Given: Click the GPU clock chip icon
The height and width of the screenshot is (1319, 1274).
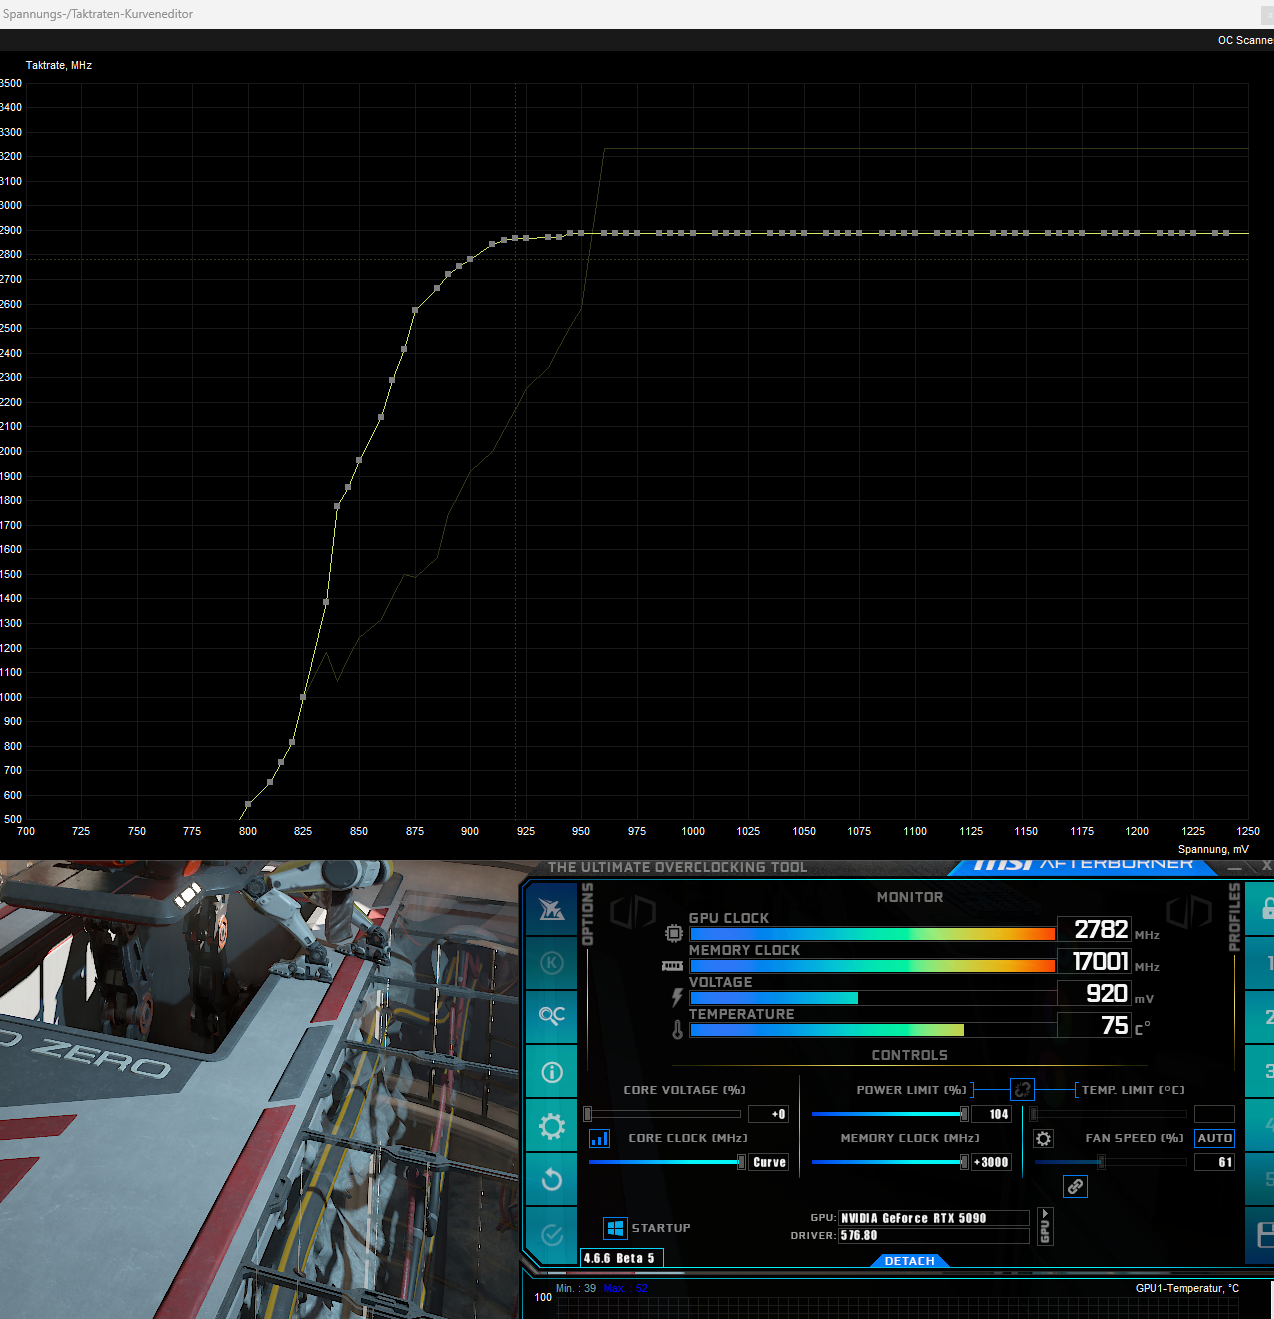Looking at the screenshot, I should (x=674, y=933).
